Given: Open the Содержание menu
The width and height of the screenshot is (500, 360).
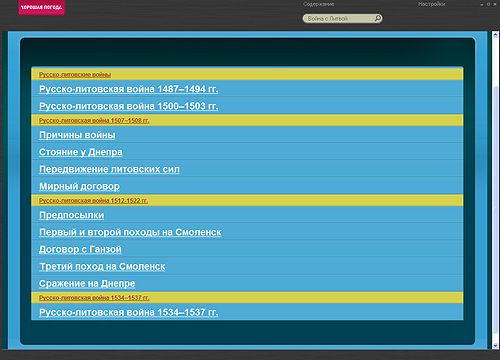Looking at the screenshot, I should point(319,4).
